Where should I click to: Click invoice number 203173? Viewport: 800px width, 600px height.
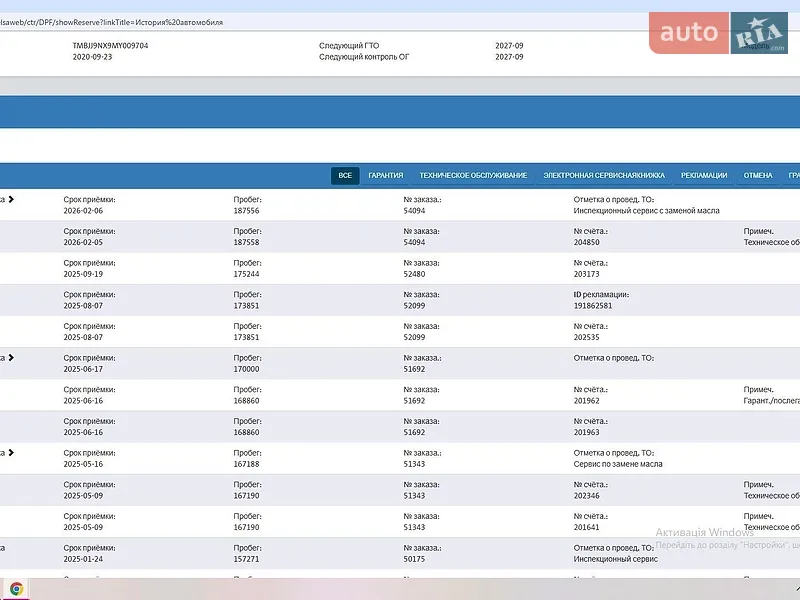click(x=586, y=274)
